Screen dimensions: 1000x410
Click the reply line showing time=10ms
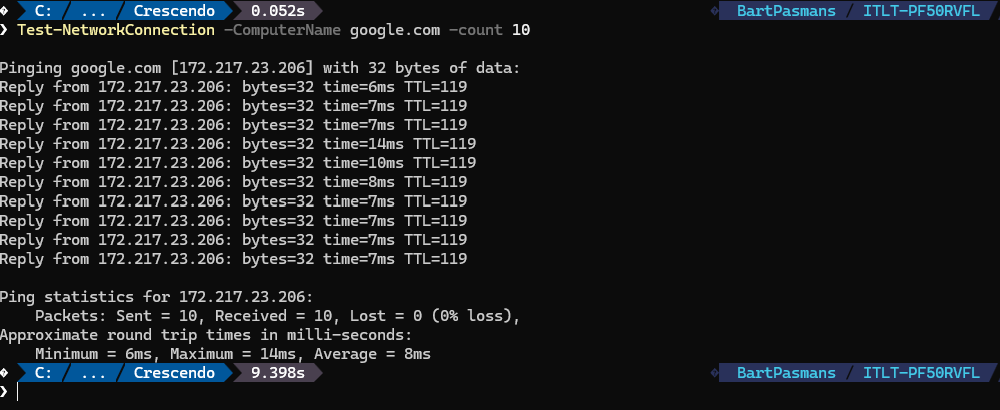click(x=238, y=163)
